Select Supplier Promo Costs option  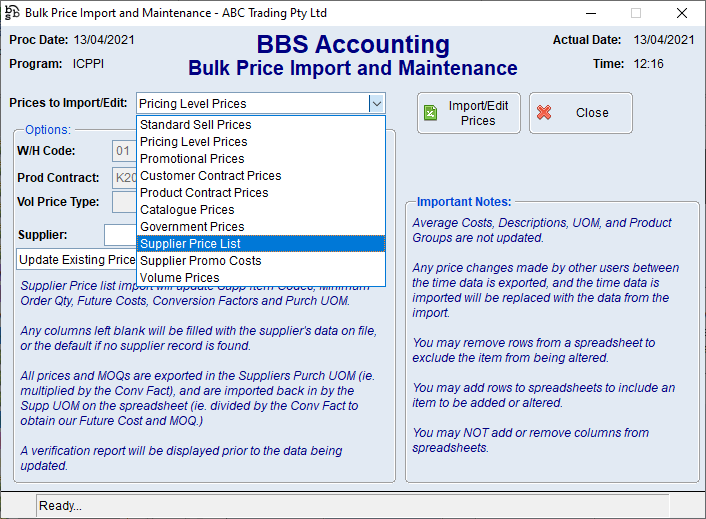(x=200, y=261)
